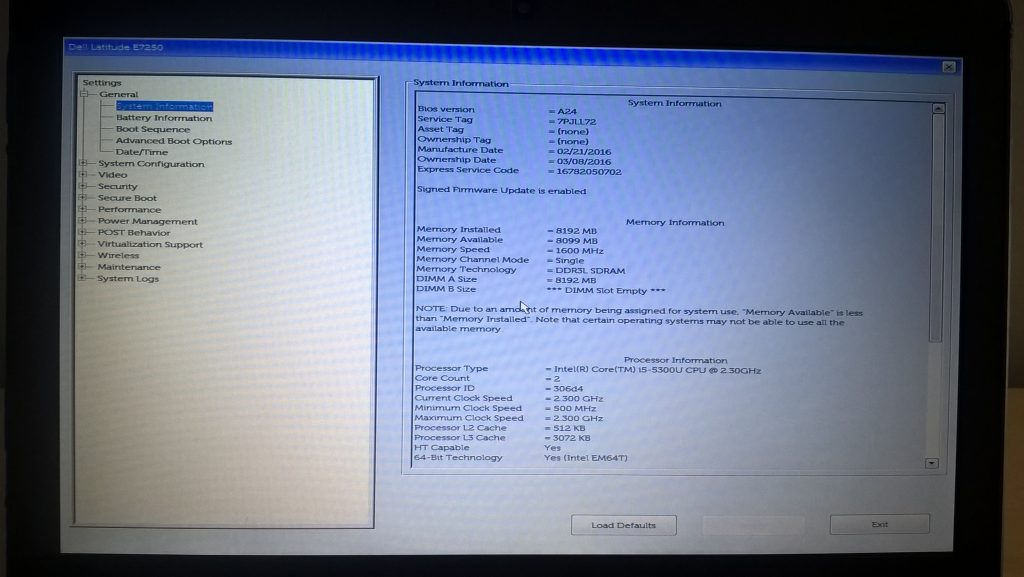Screen dimensions: 1024x577
Task: Click the Processor Information heading
Action: click(675, 360)
